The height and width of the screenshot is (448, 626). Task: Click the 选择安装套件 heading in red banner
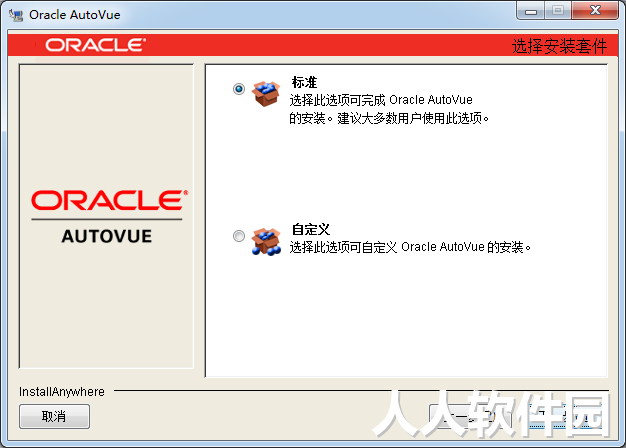[559, 46]
